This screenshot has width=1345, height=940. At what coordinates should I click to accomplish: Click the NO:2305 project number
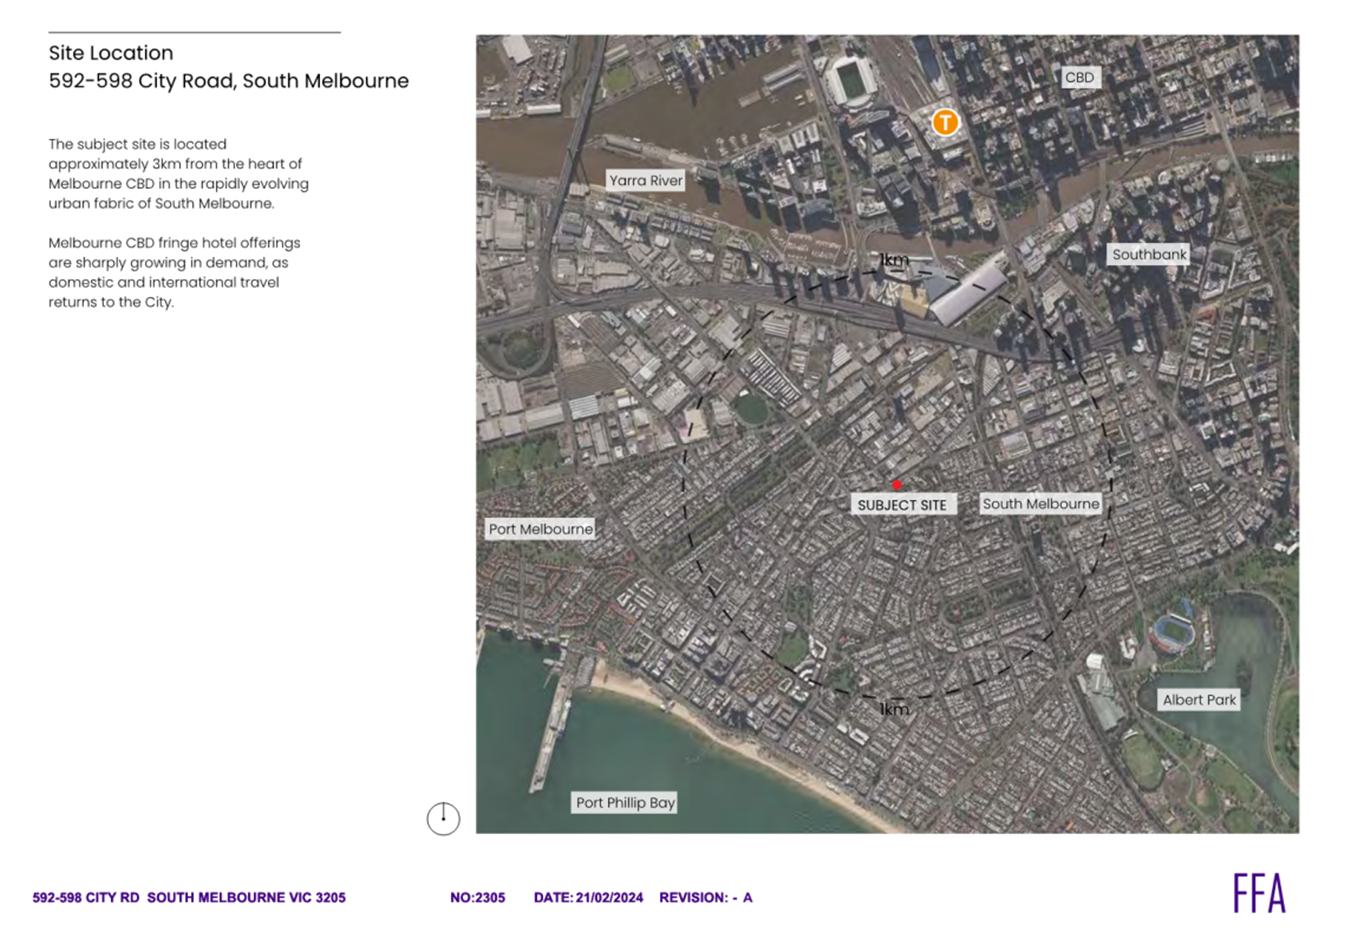click(x=477, y=898)
